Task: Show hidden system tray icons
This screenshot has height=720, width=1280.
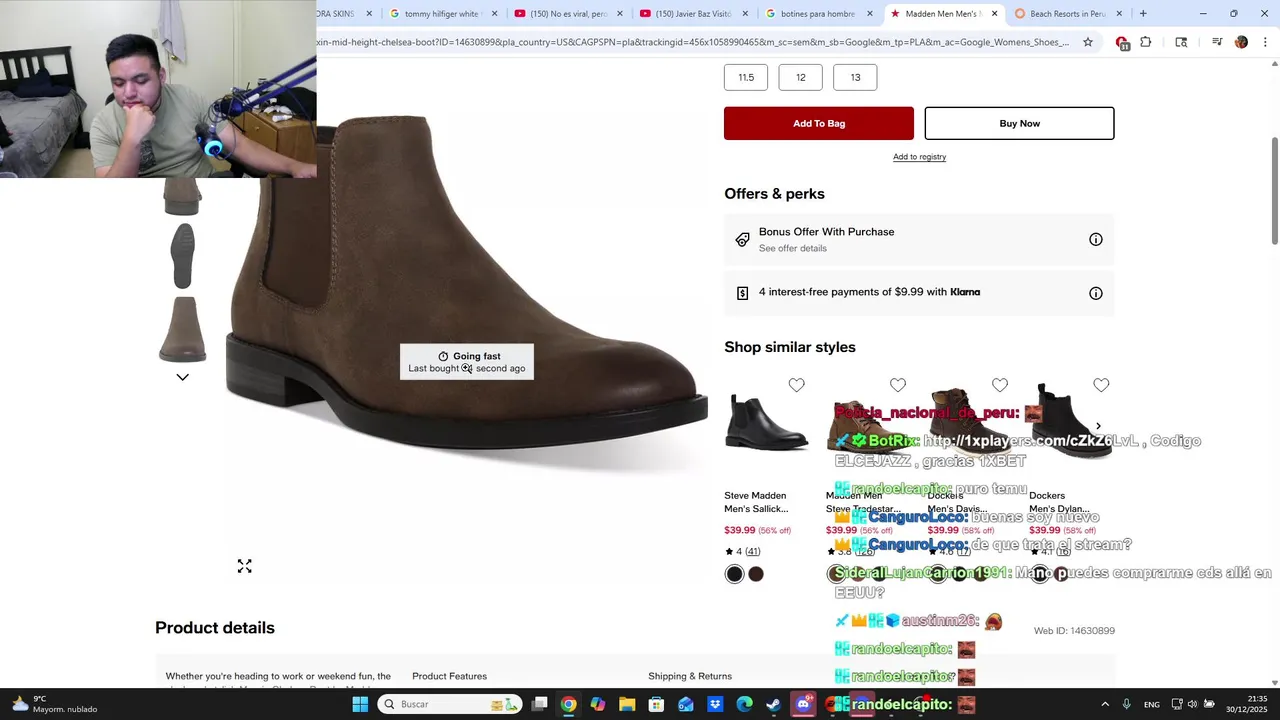Action: 1105,704
